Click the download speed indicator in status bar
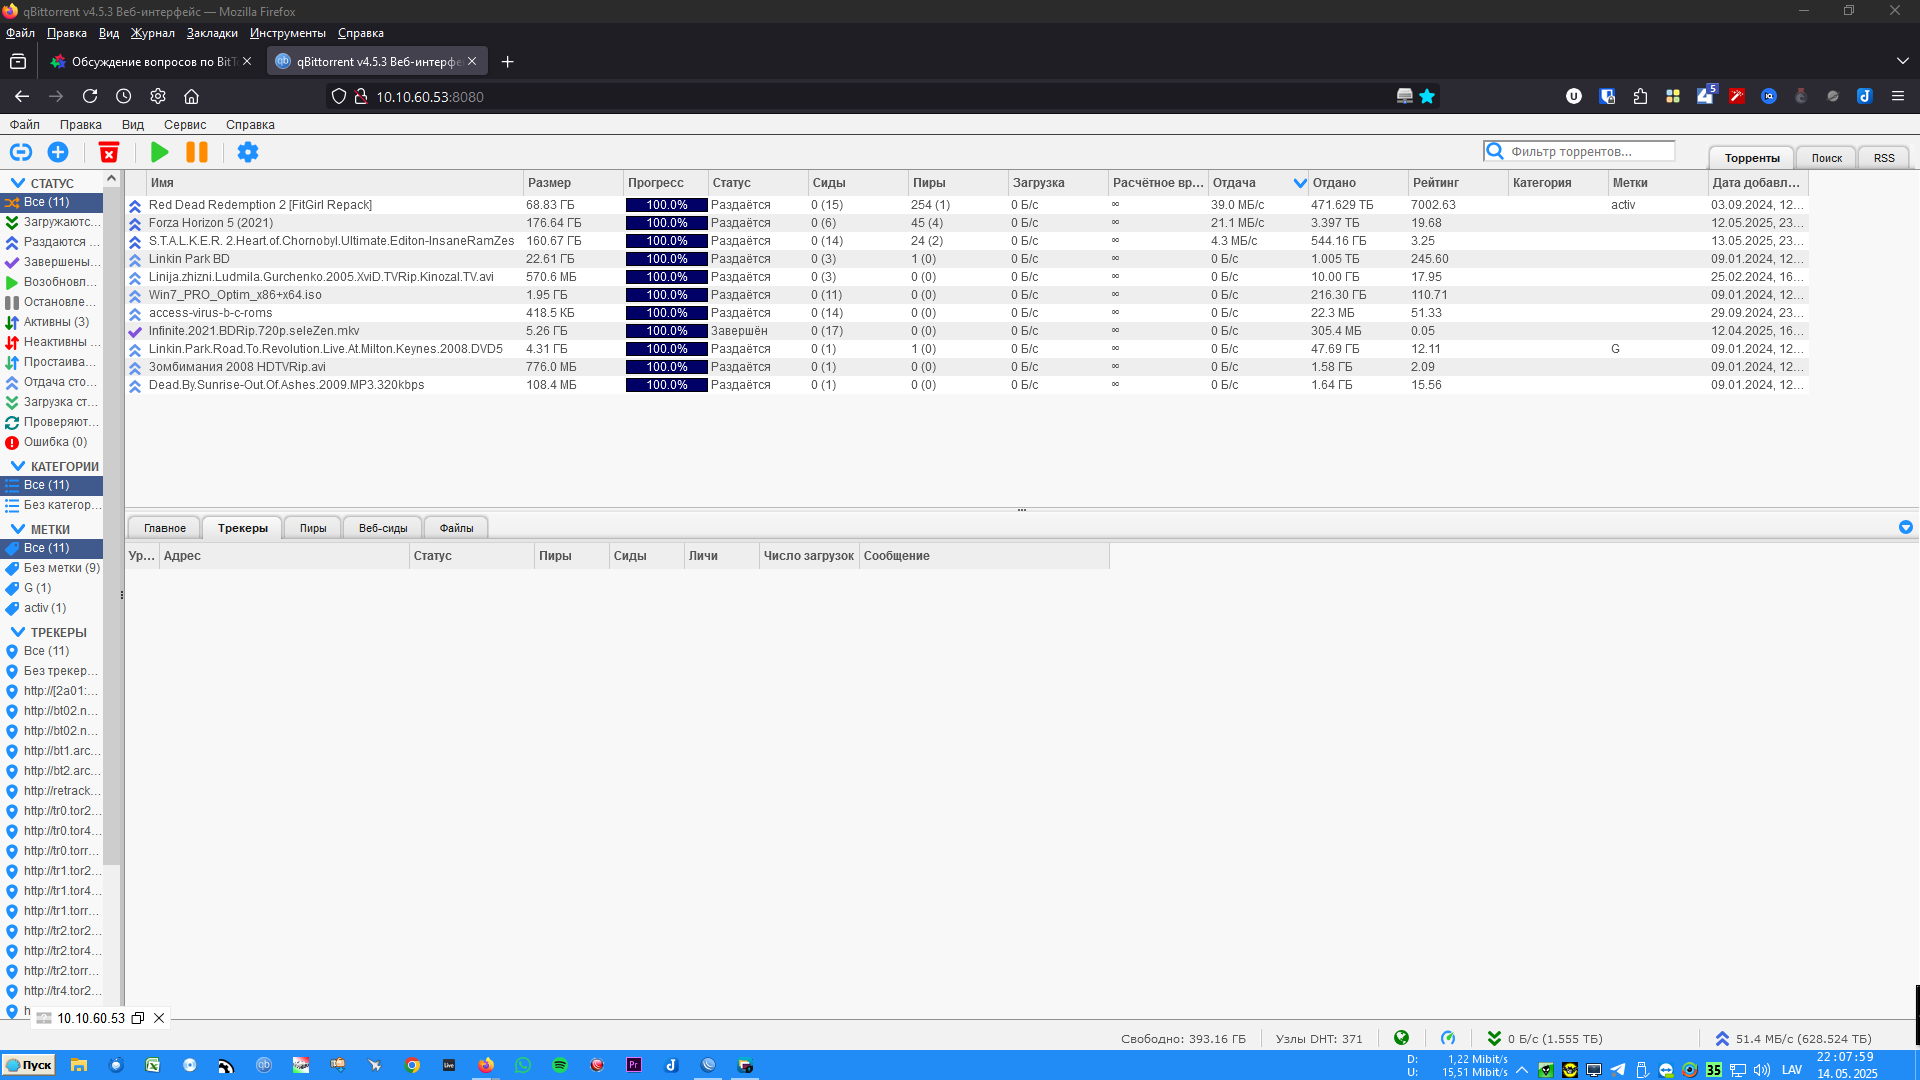This screenshot has width=1920, height=1080. pyautogui.click(x=1545, y=1039)
